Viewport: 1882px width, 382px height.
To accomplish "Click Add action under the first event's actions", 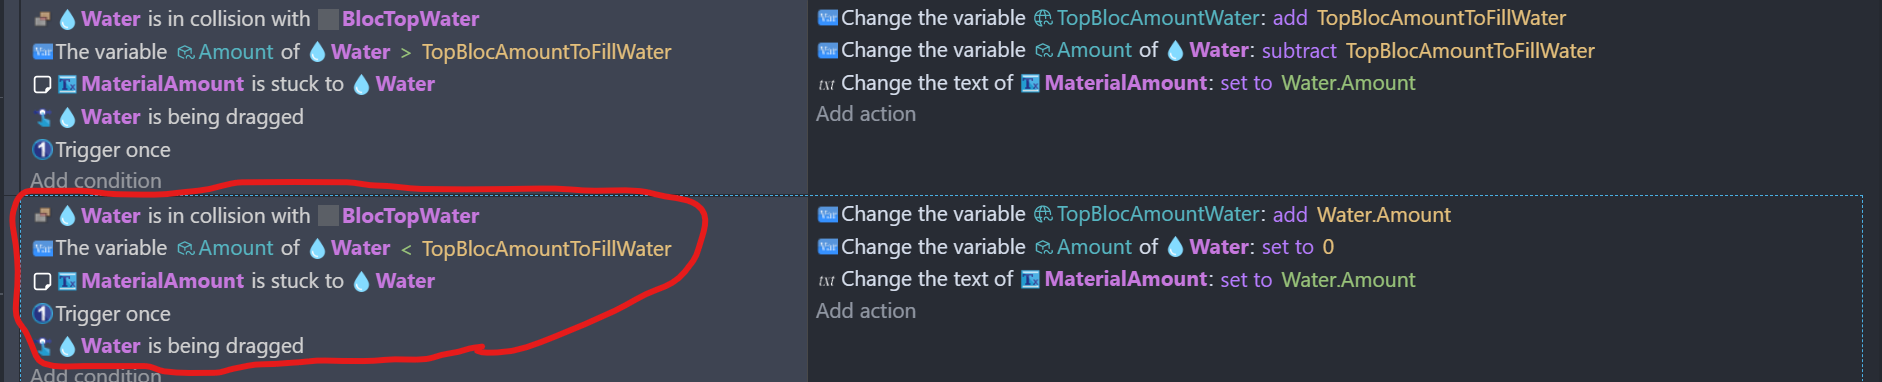I will (866, 114).
